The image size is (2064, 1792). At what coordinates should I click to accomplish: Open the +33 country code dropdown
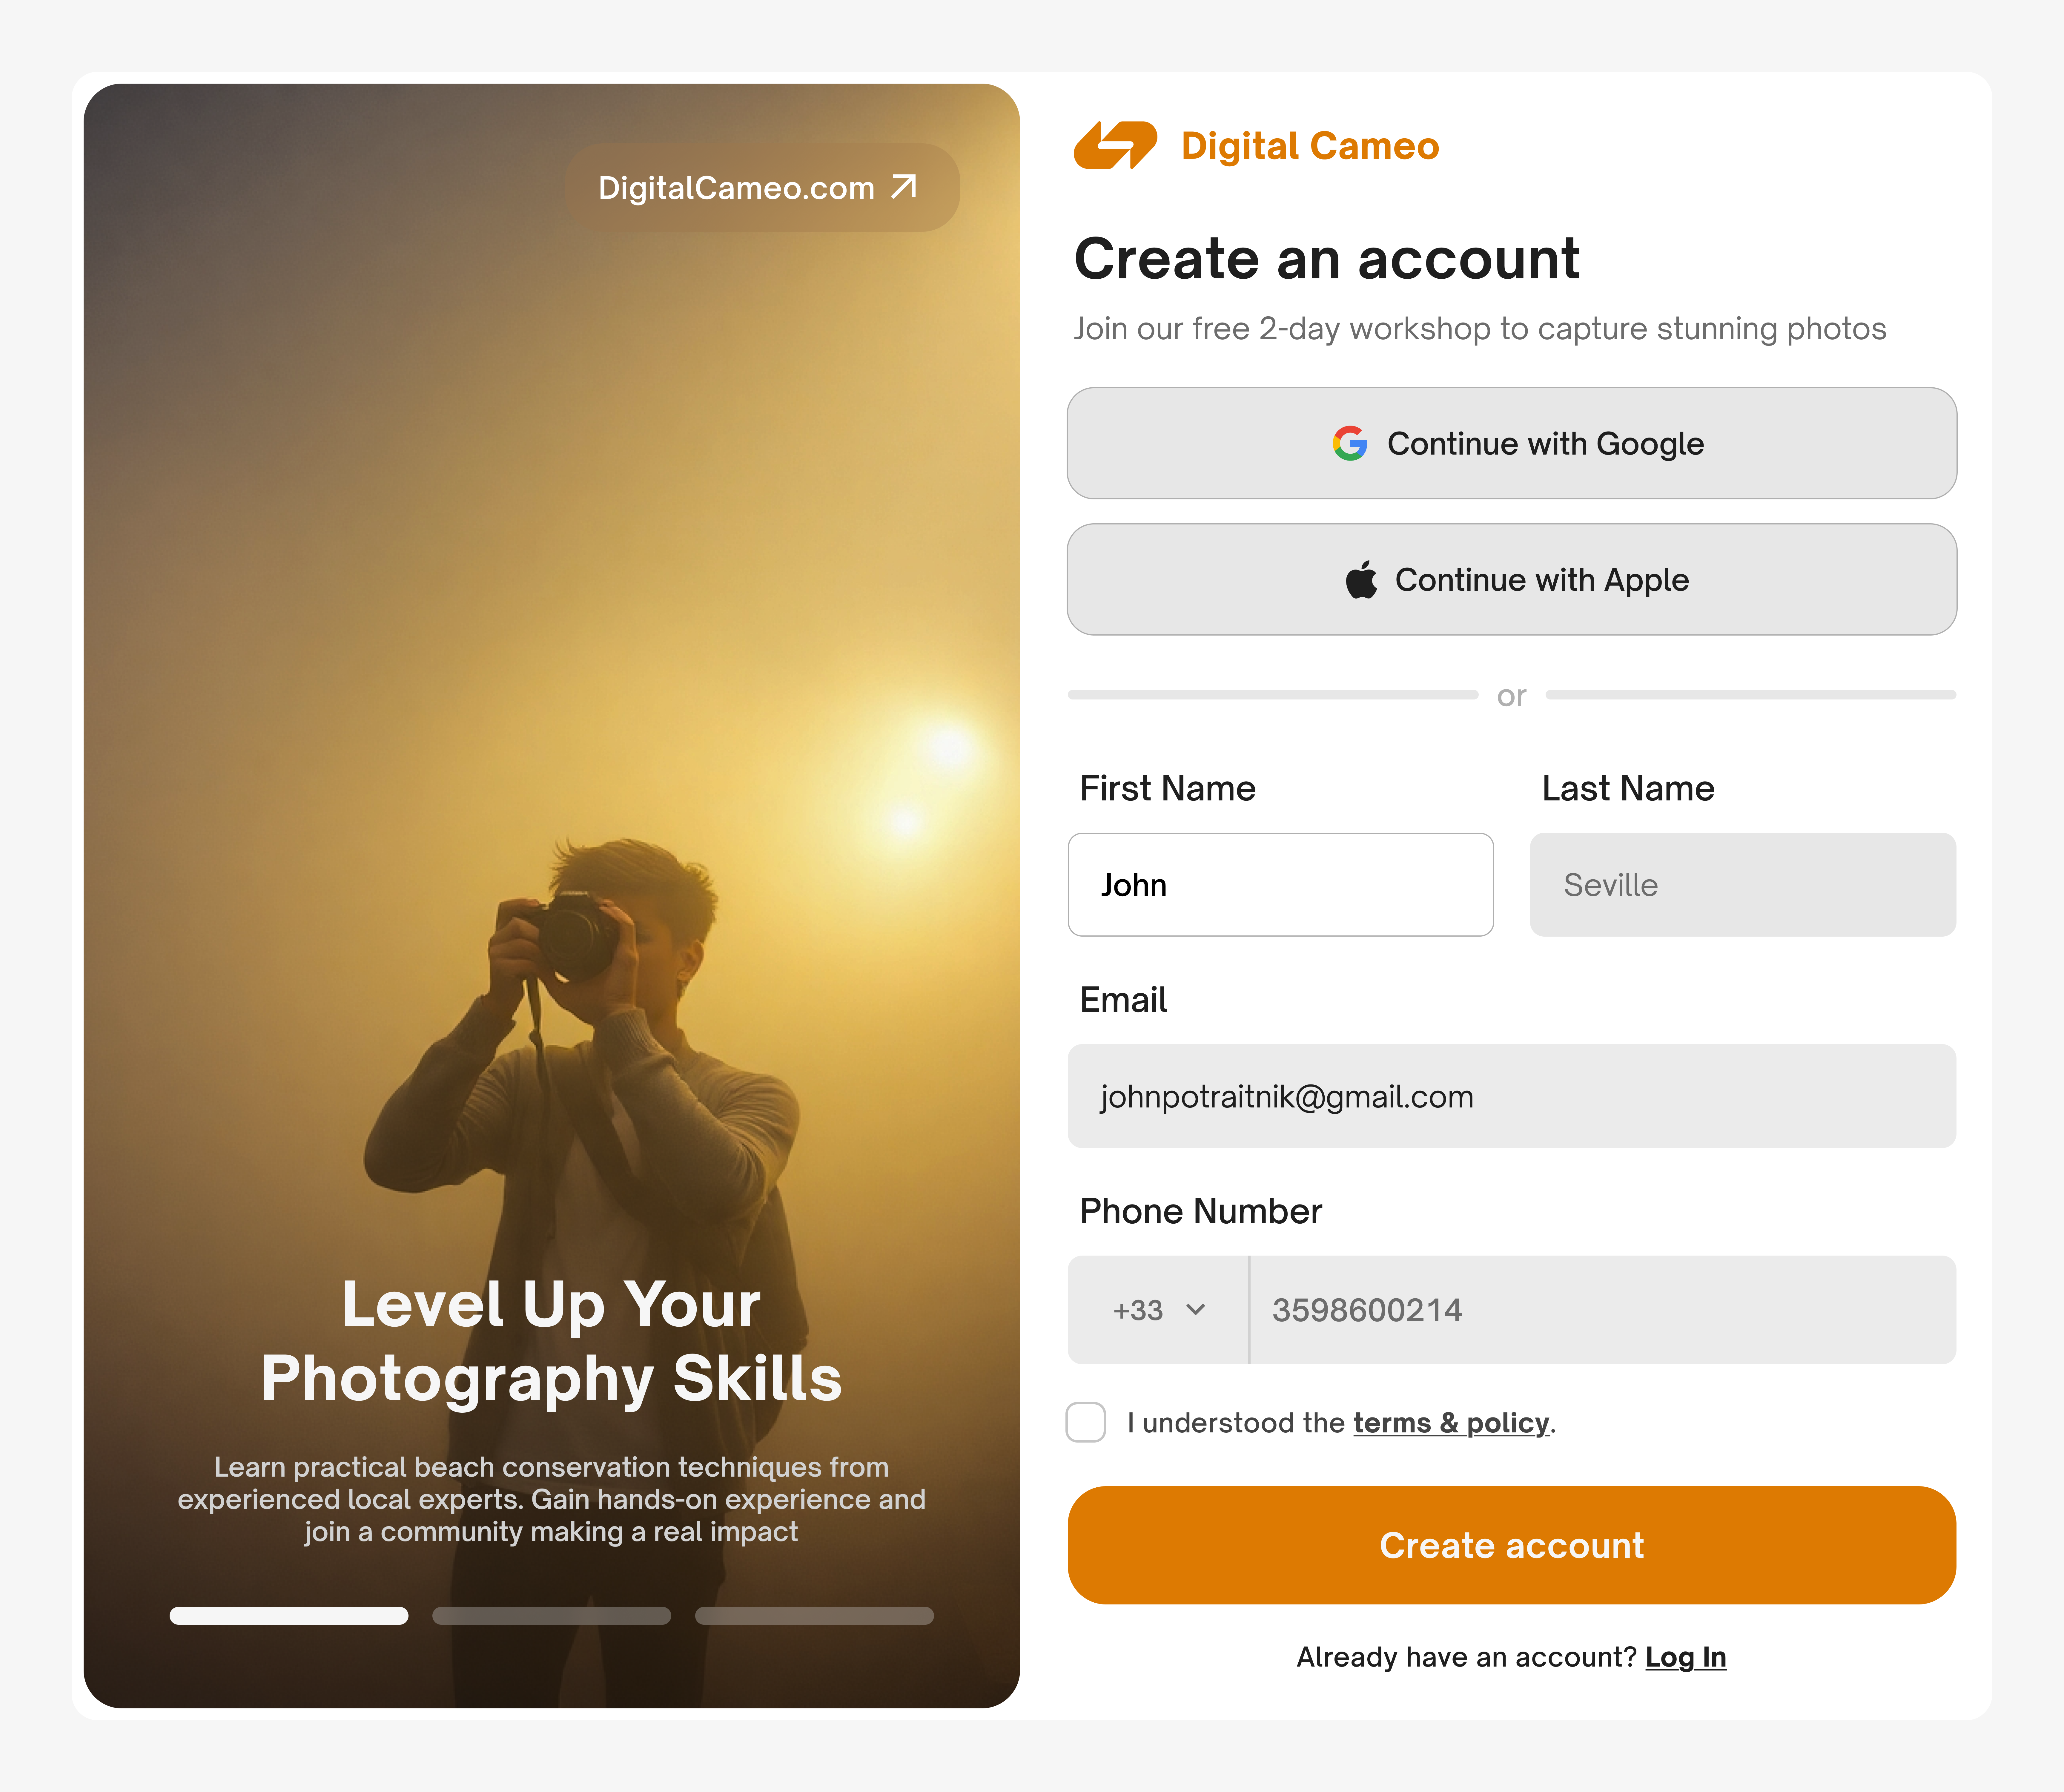(1159, 1310)
